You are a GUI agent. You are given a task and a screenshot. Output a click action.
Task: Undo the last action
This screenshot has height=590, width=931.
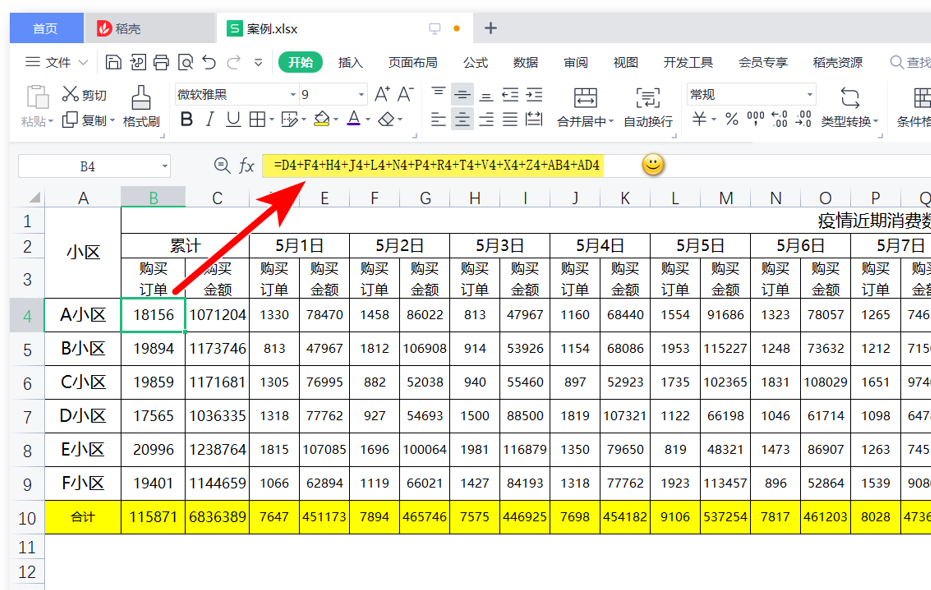click(211, 61)
